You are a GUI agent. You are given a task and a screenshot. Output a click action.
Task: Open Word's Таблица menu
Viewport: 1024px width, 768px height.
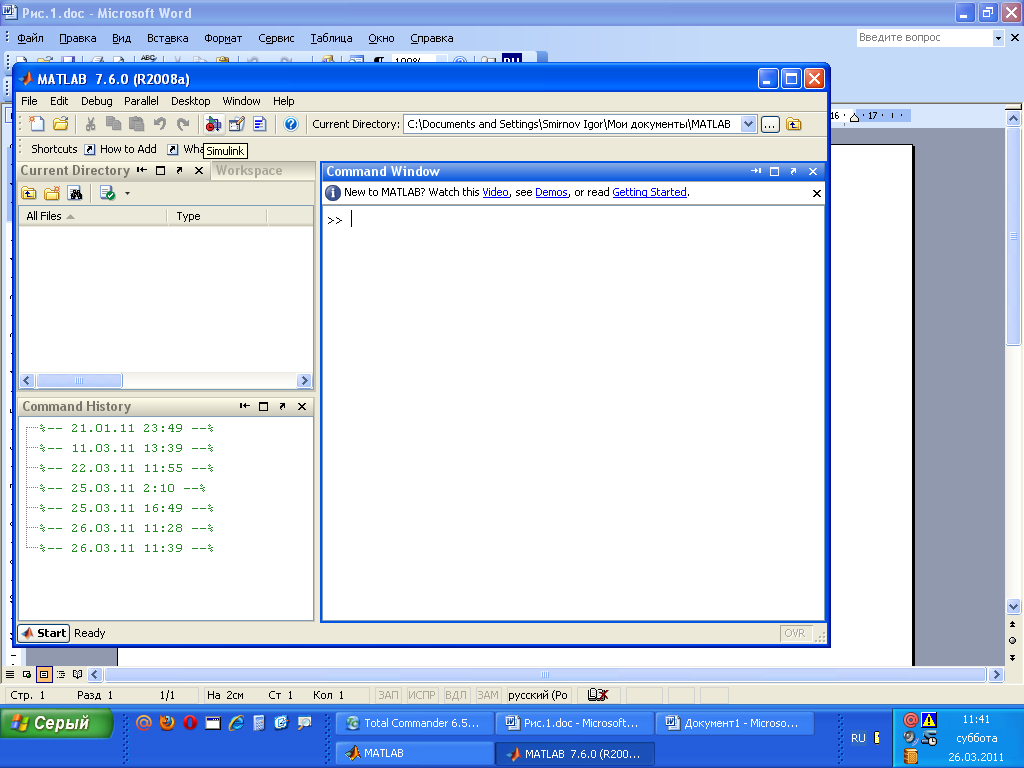click(x=331, y=38)
